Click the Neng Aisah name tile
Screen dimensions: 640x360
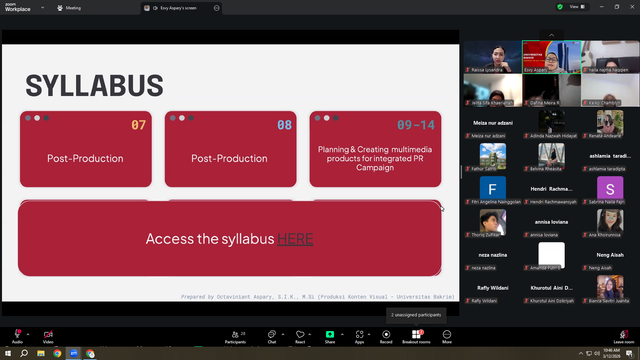click(x=610, y=256)
